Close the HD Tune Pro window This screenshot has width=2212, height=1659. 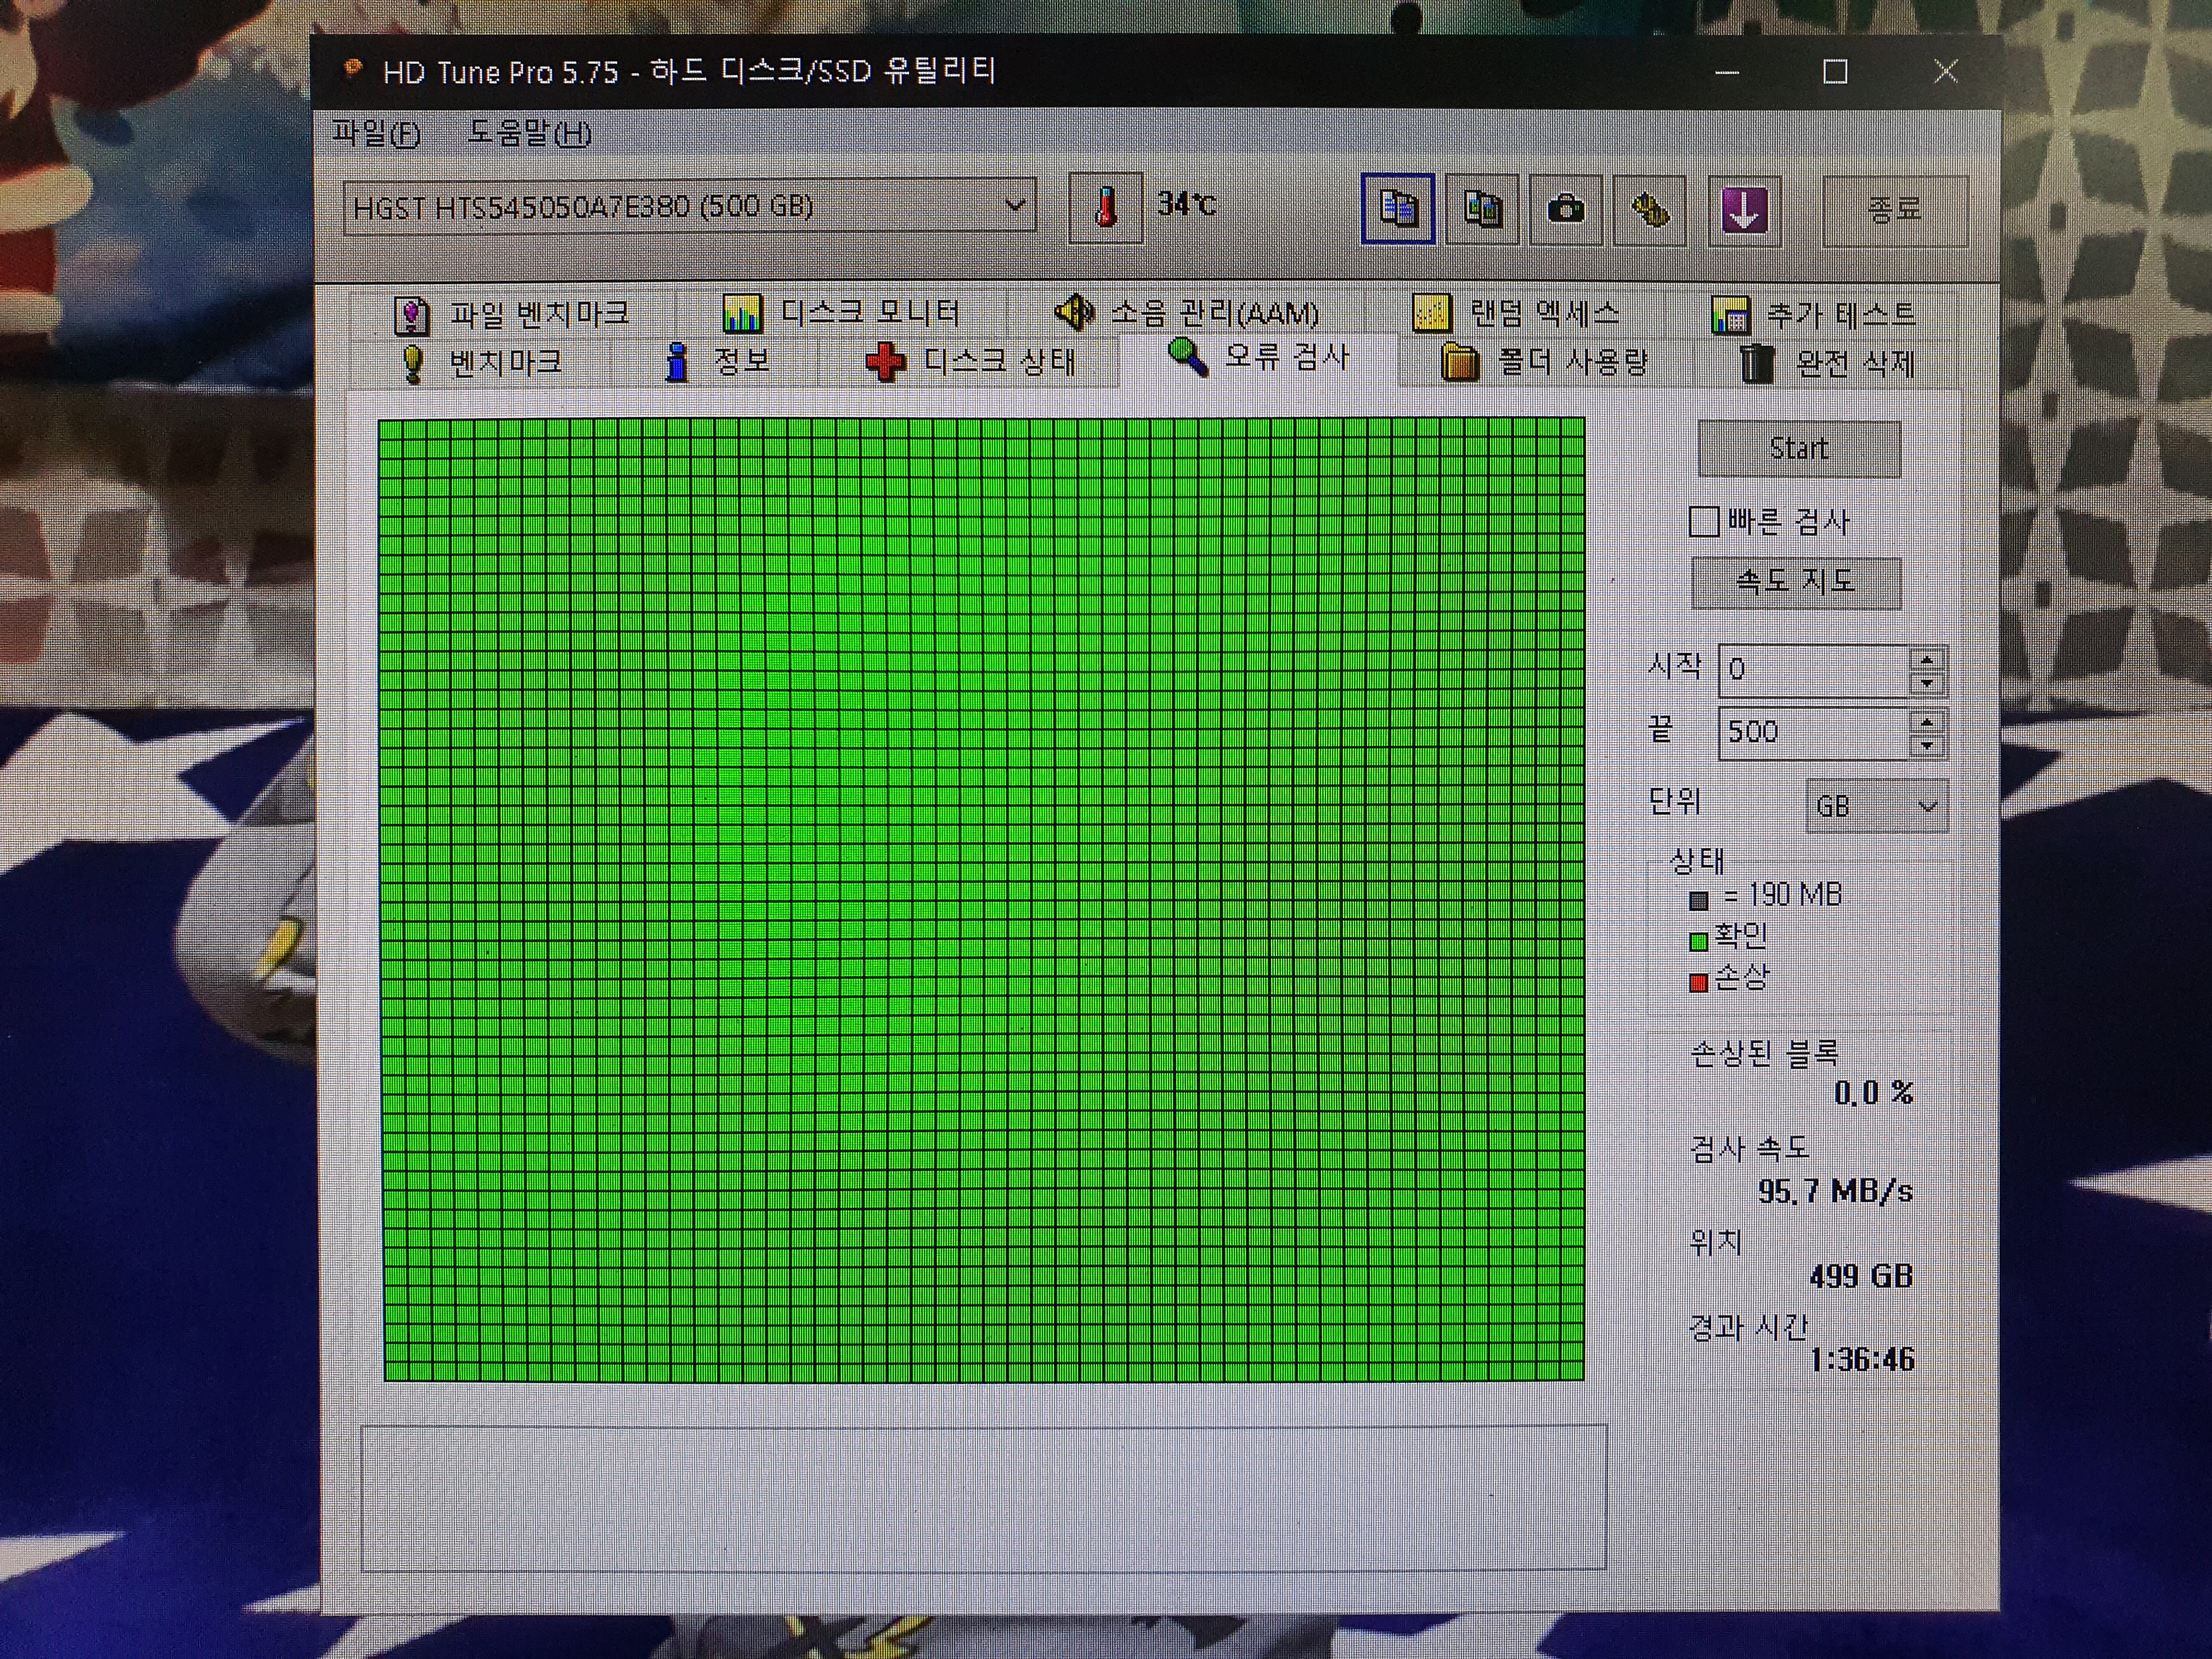pyautogui.click(x=1946, y=71)
